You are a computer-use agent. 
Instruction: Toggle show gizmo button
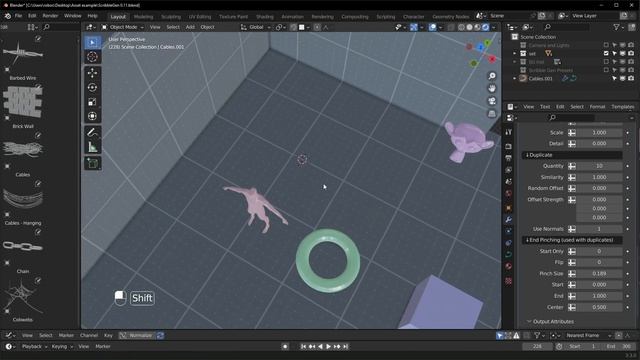[413, 27]
